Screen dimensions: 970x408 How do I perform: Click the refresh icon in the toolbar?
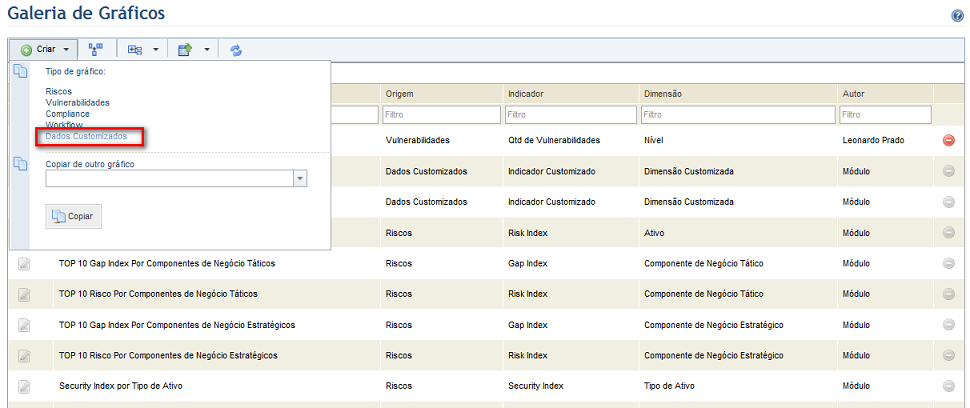236,50
